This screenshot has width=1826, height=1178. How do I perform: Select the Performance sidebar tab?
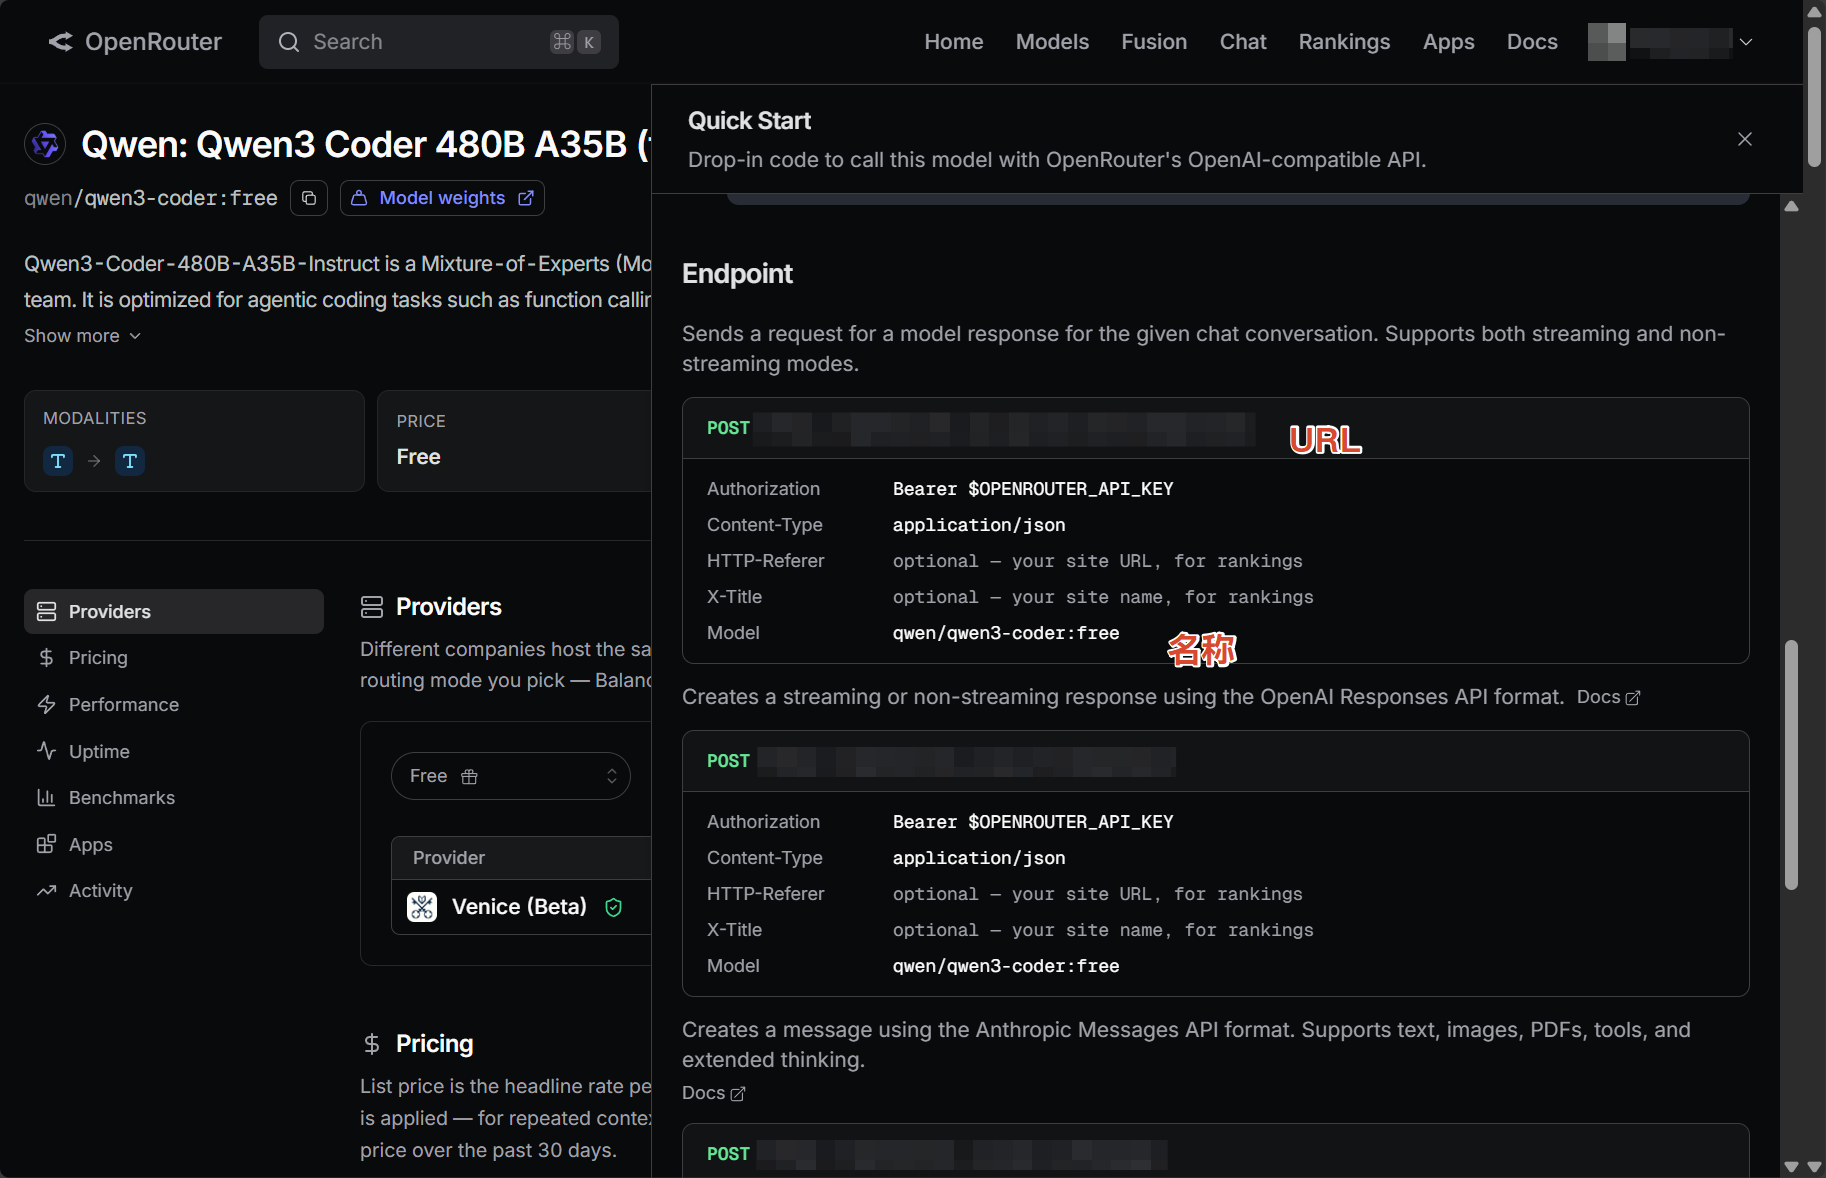(174, 704)
